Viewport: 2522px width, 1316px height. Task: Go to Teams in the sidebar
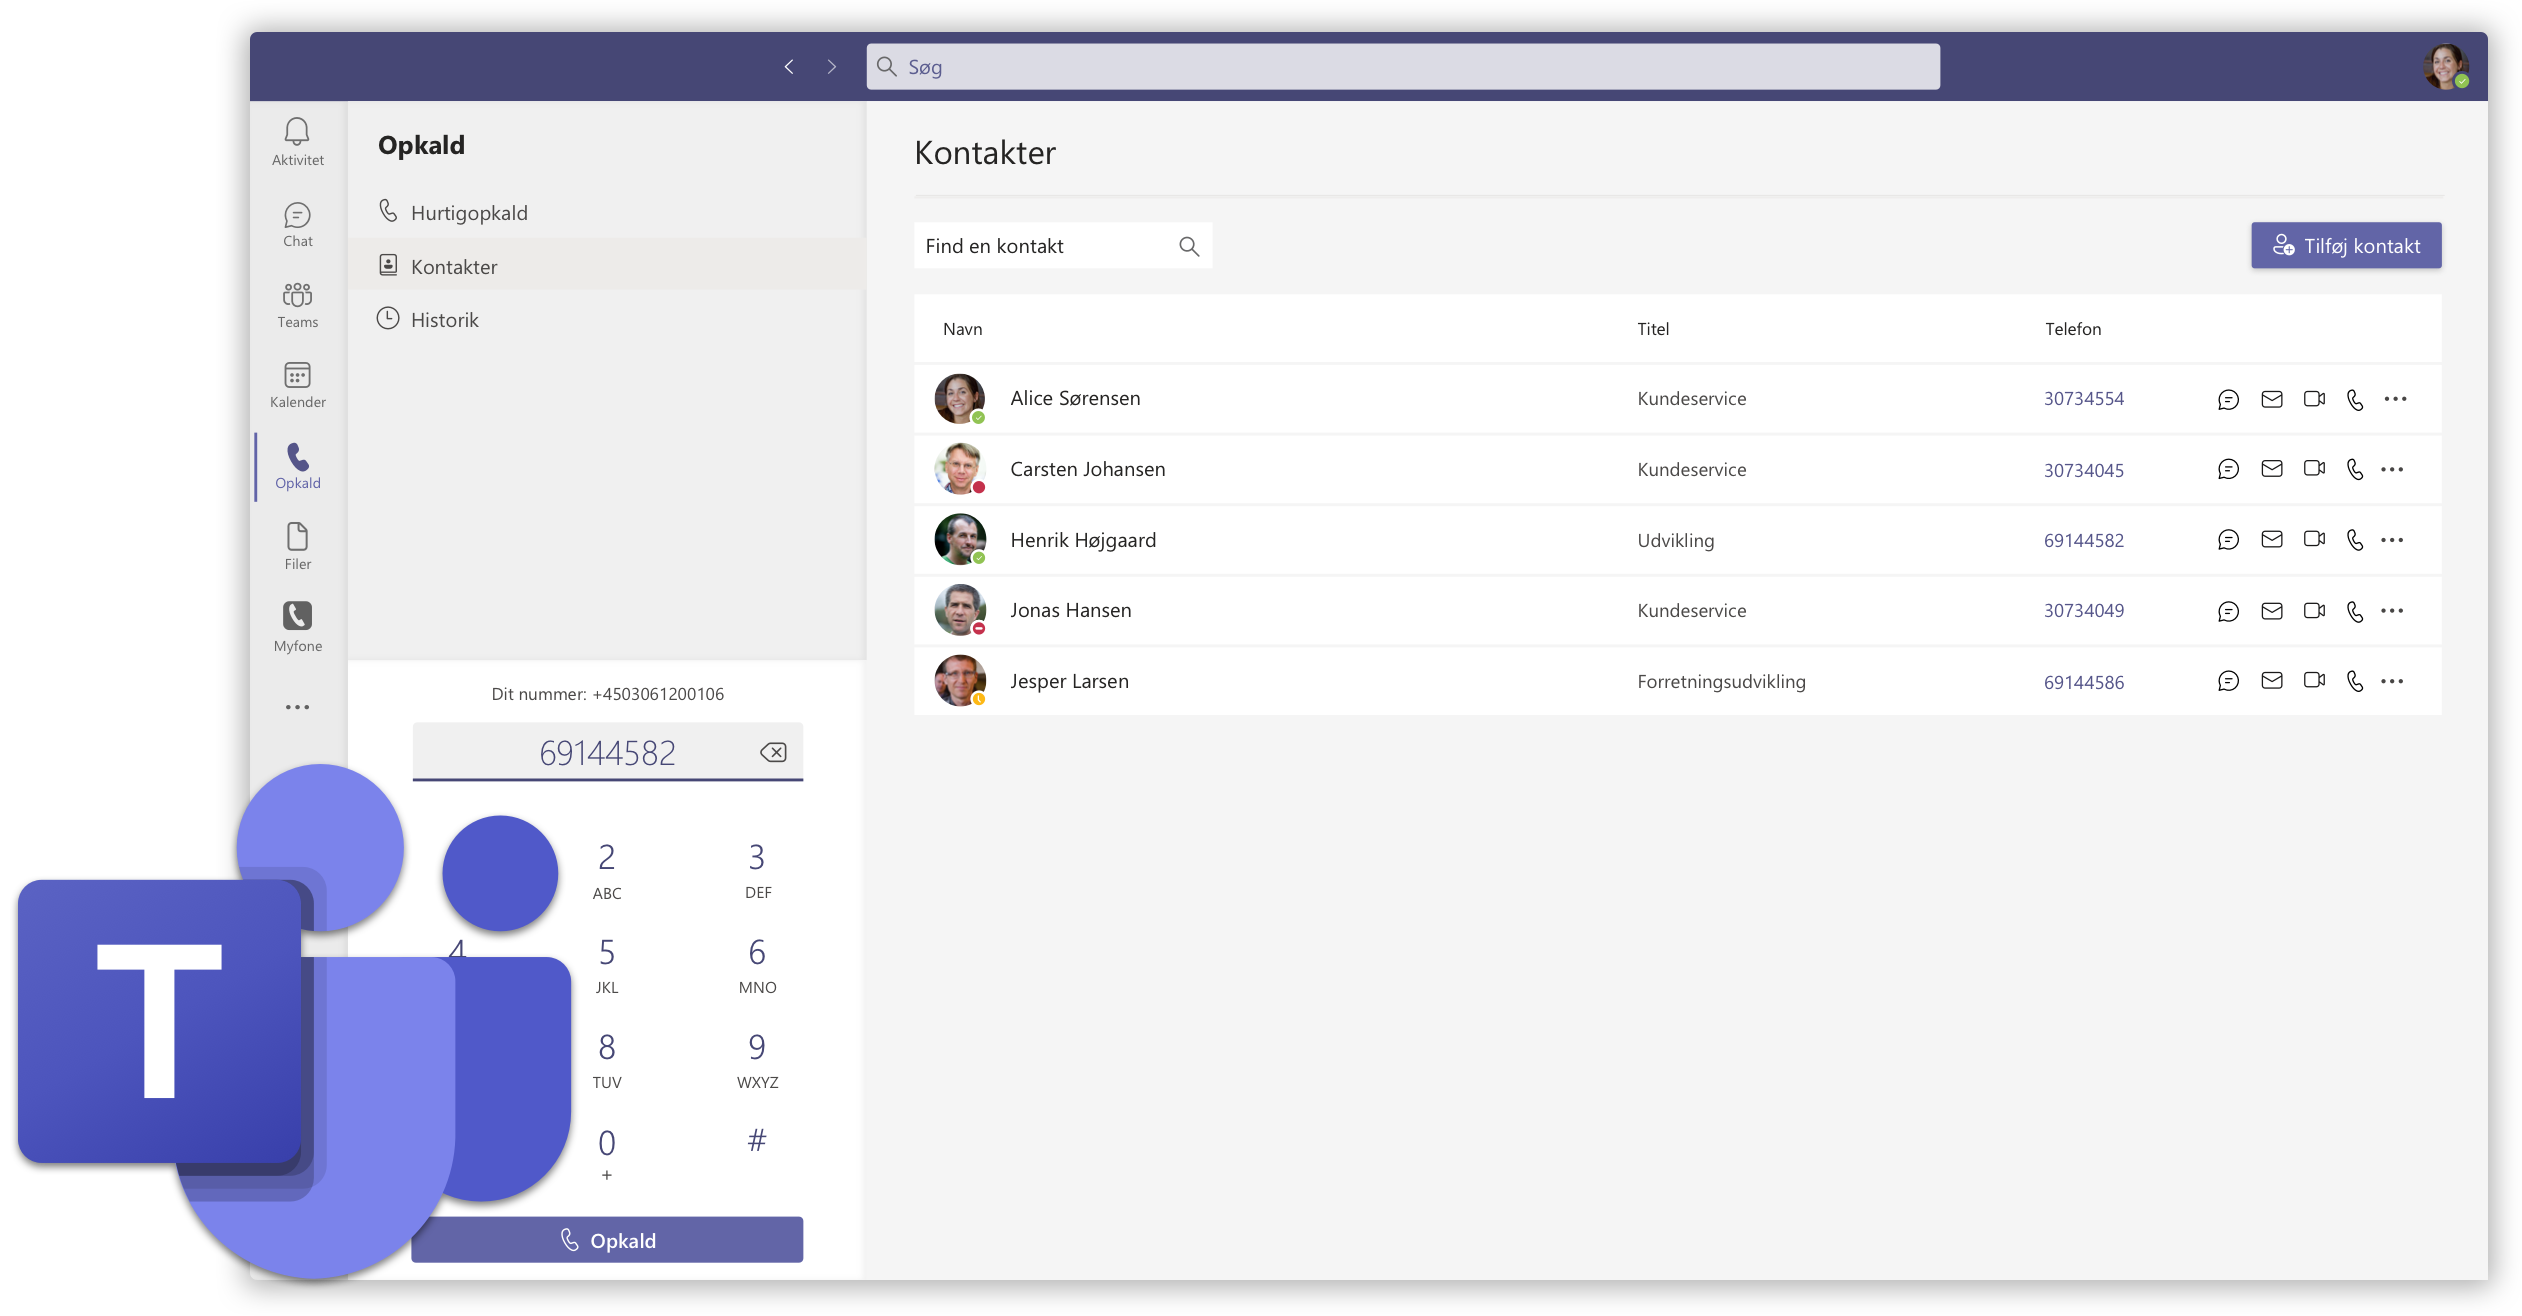tap(297, 305)
